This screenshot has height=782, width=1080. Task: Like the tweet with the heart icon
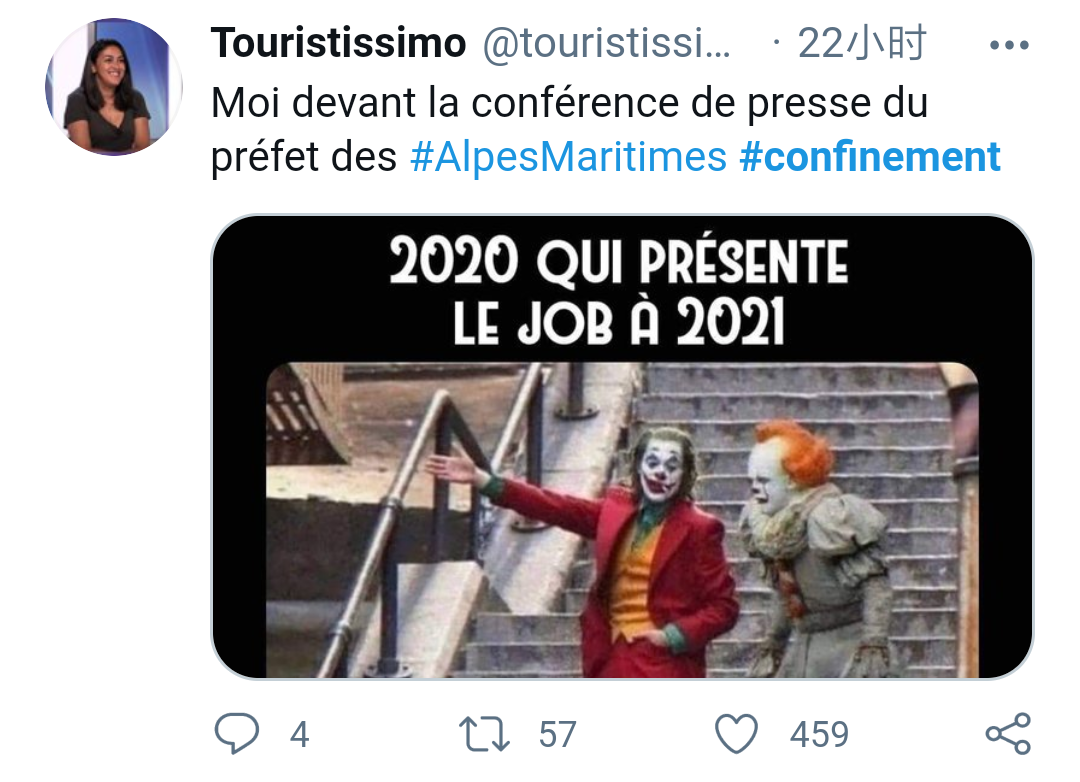[736, 734]
